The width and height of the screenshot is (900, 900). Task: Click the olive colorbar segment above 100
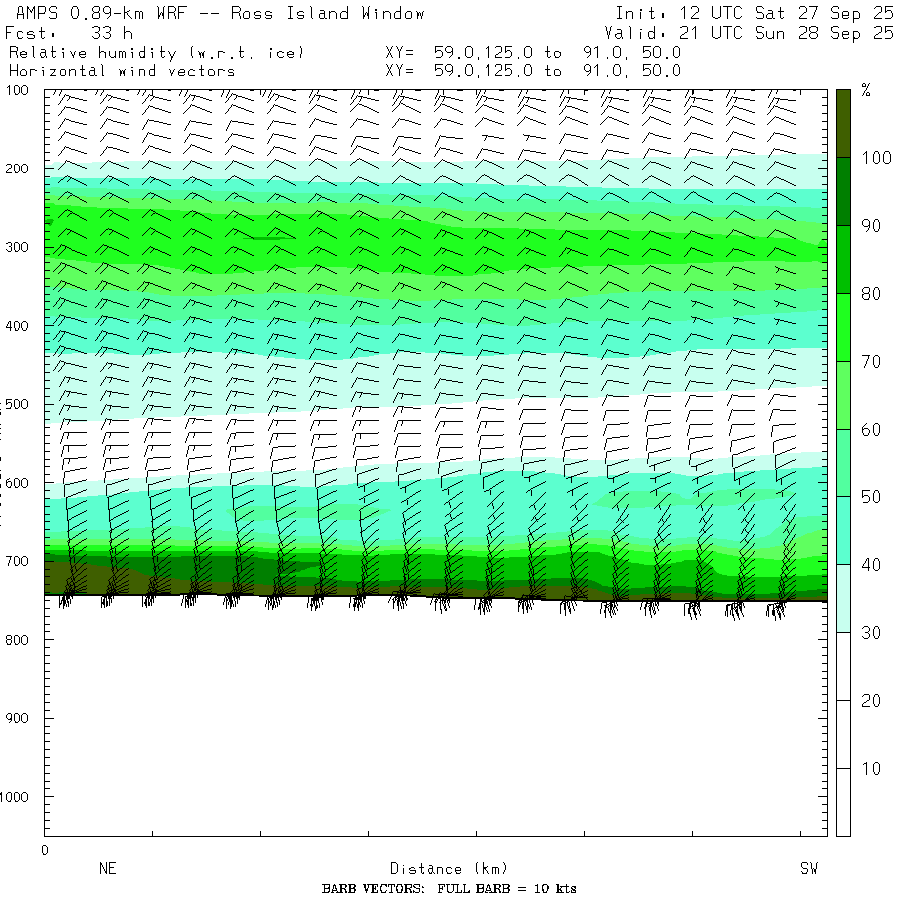coord(843,123)
